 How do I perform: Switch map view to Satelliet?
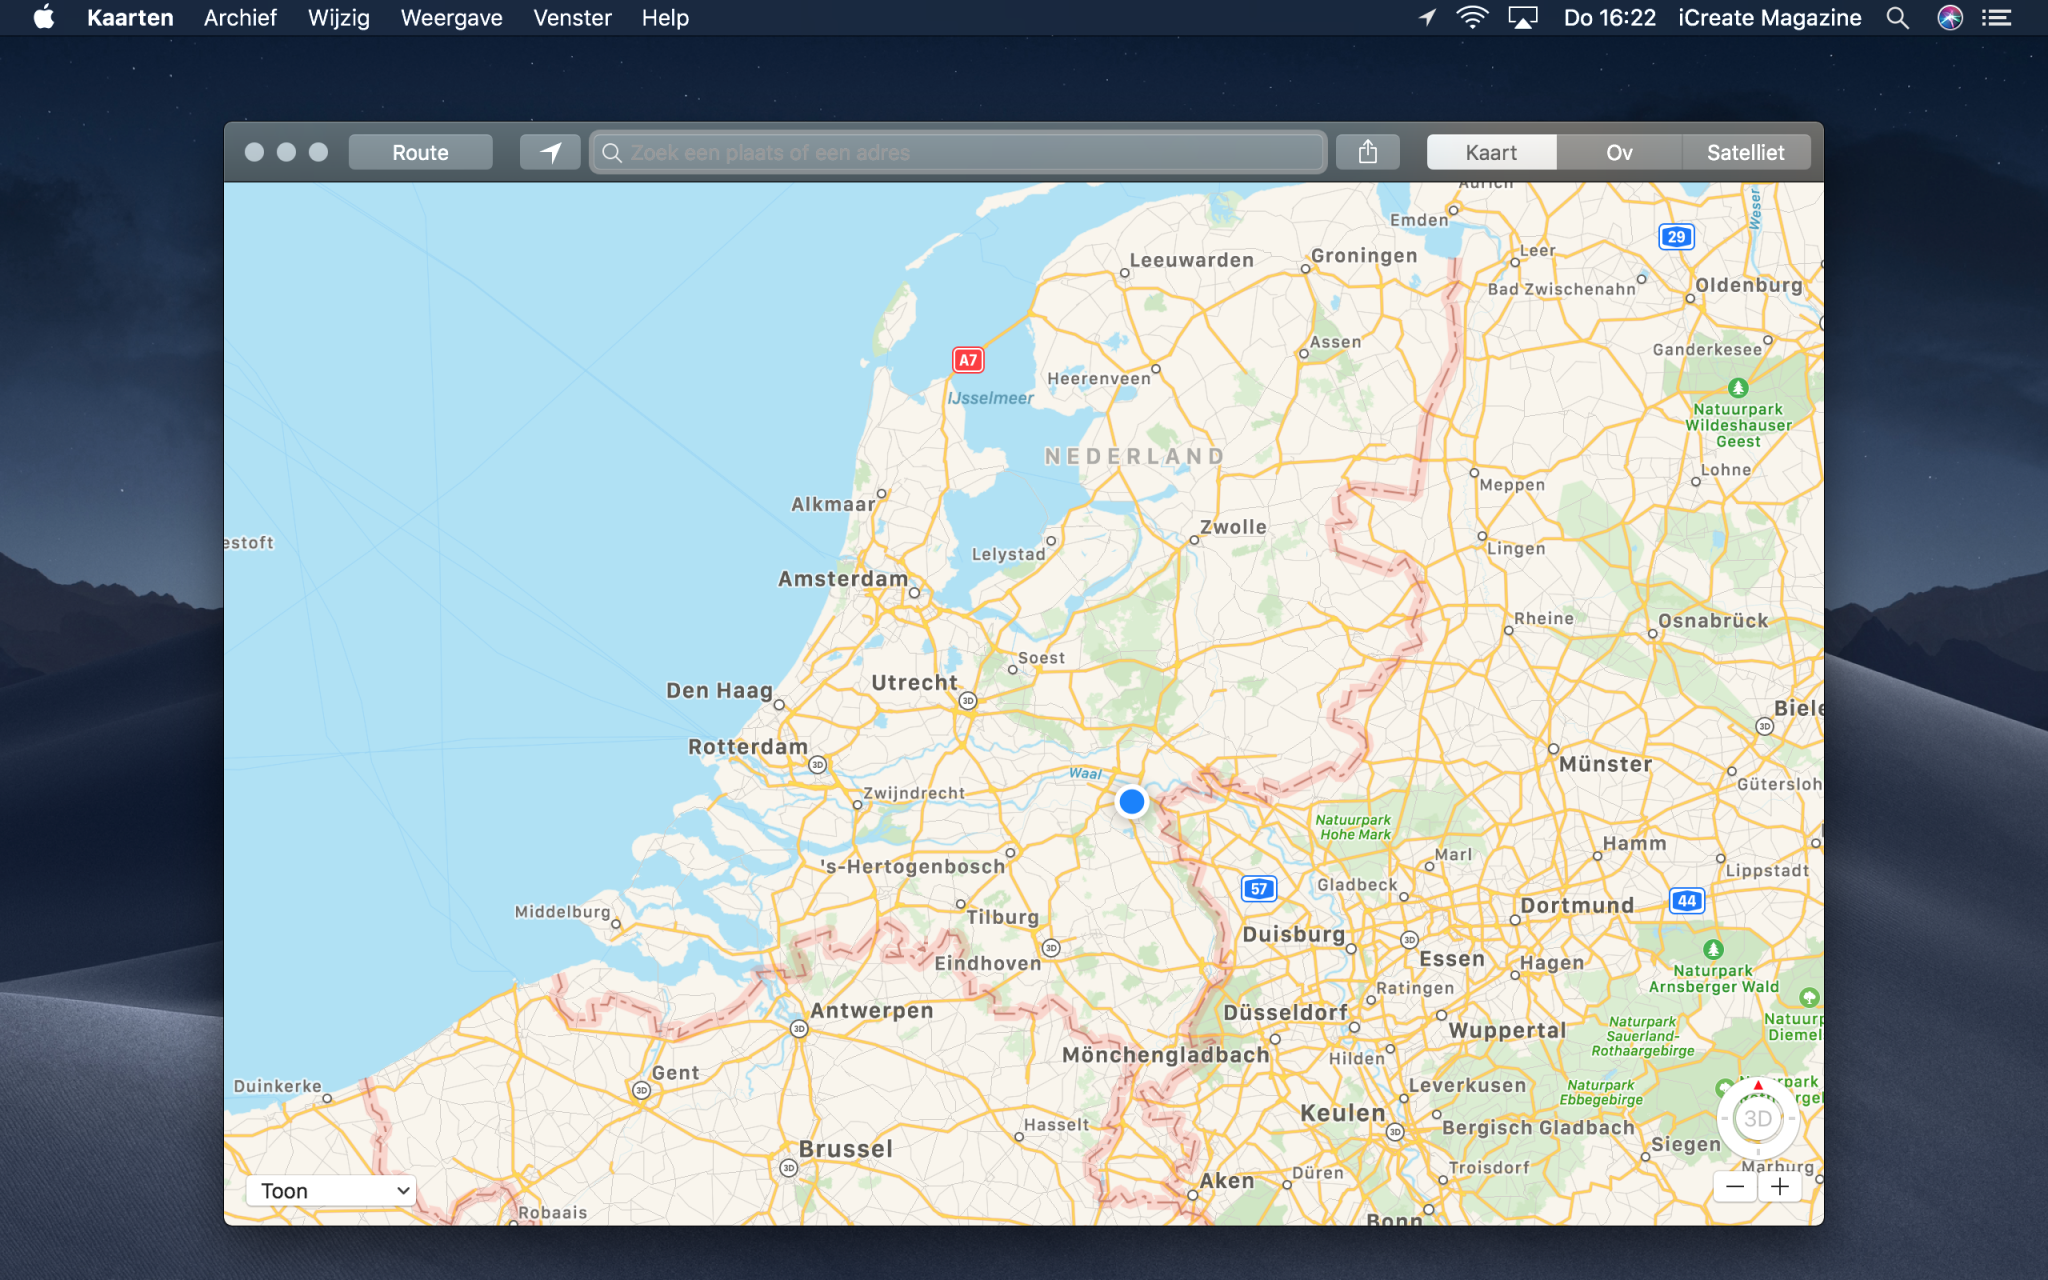click(1745, 152)
